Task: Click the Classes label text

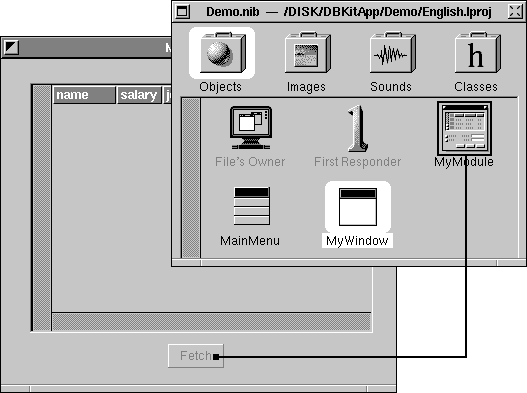Action: click(x=476, y=87)
